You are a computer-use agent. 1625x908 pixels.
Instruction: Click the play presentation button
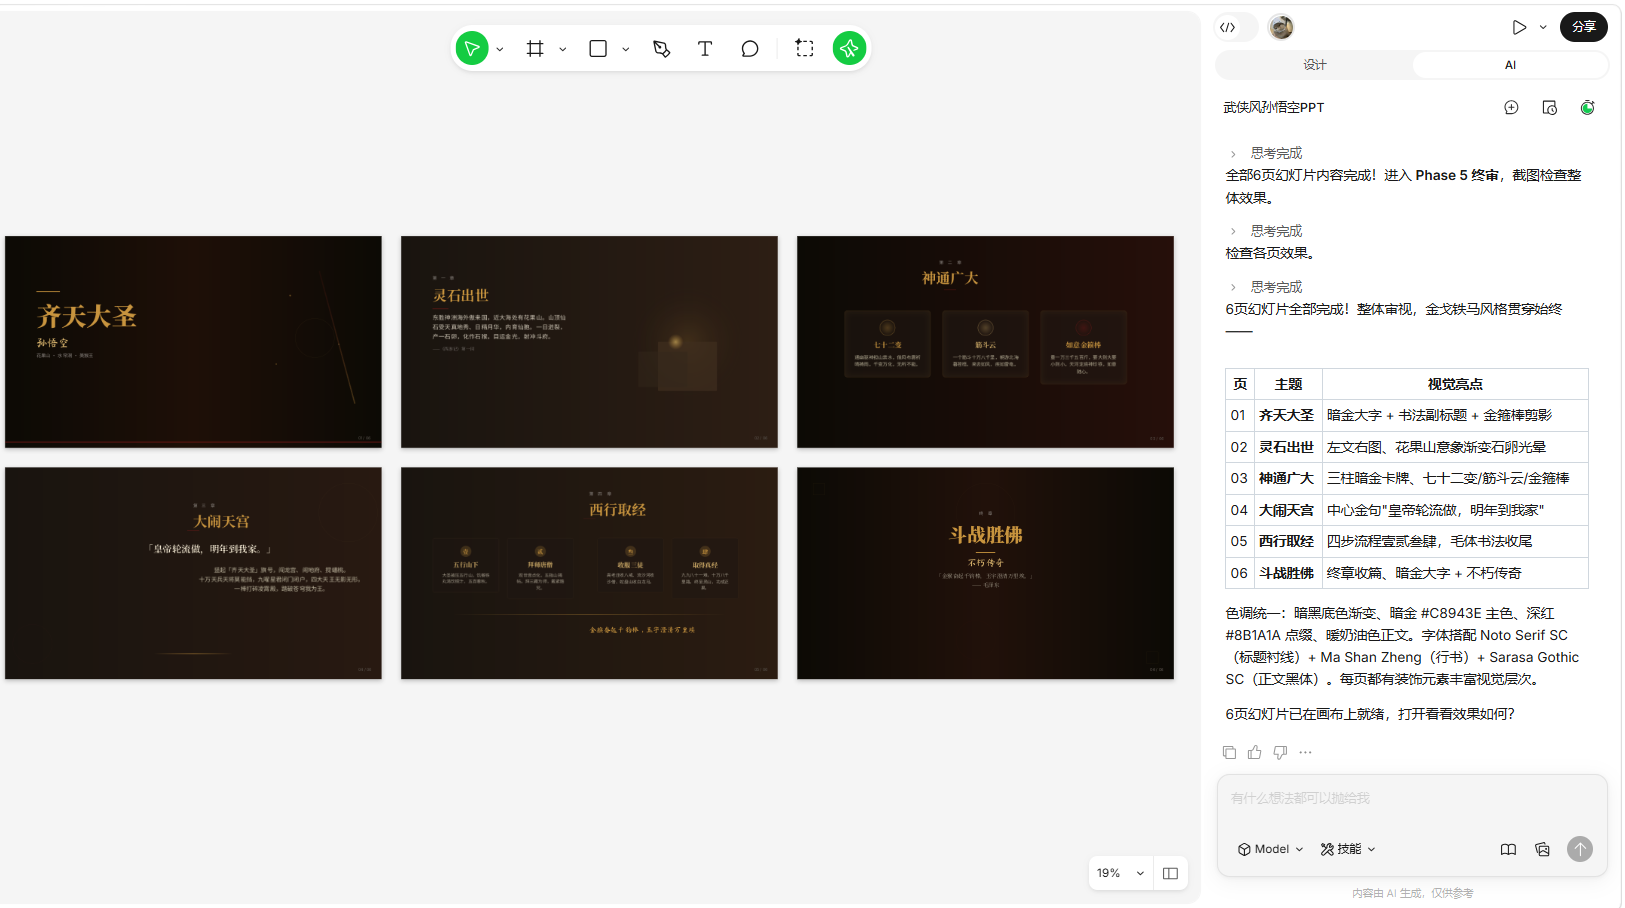coord(1519,27)
